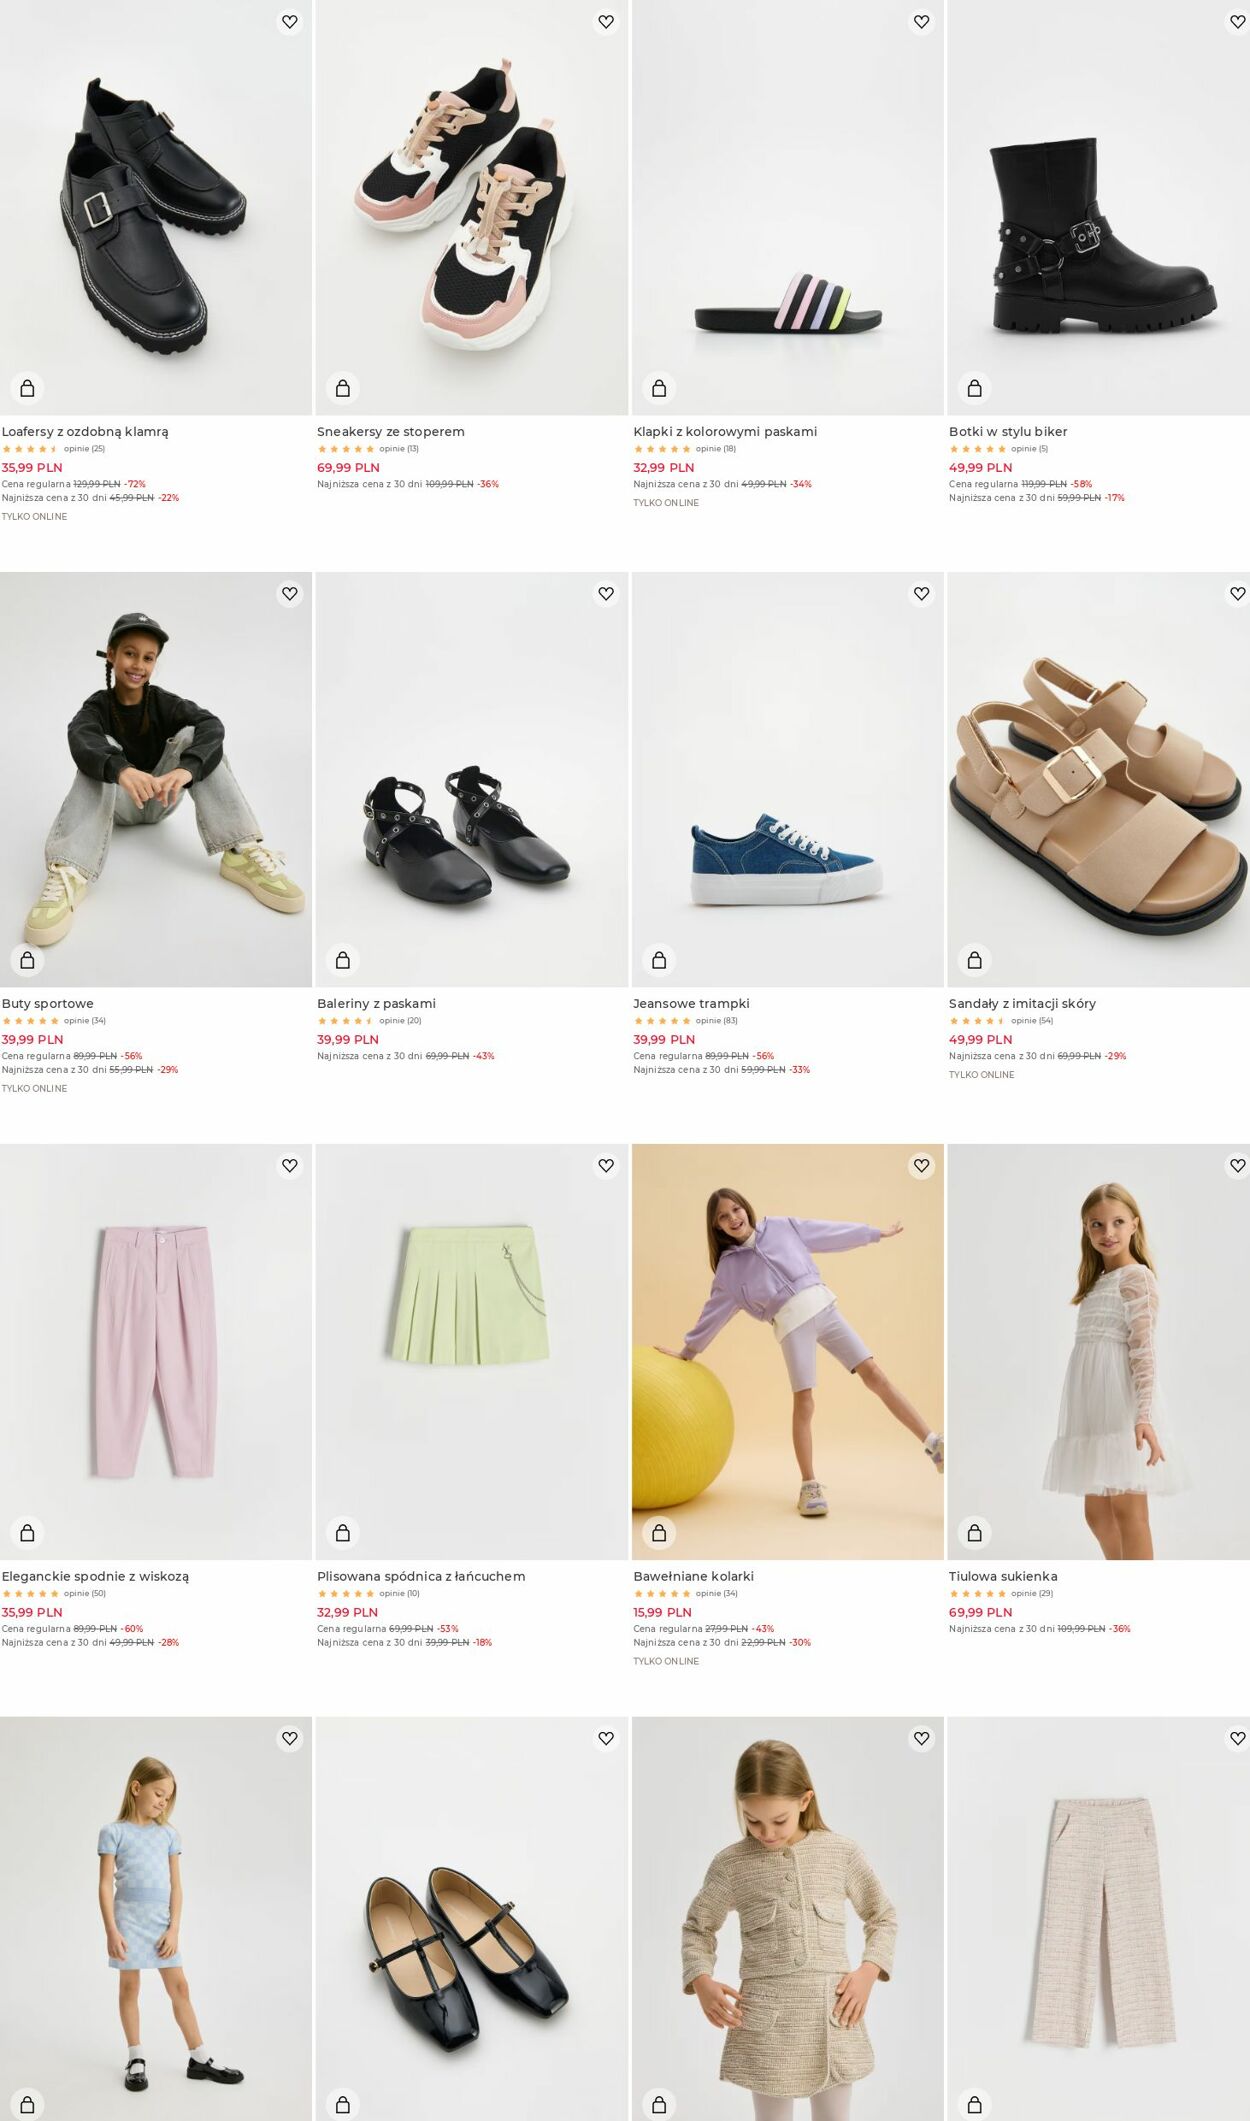Screen dimensions: 1250x2121
Task: Click bag icon on Jeansowe trampki image
Action: [659, 960]
